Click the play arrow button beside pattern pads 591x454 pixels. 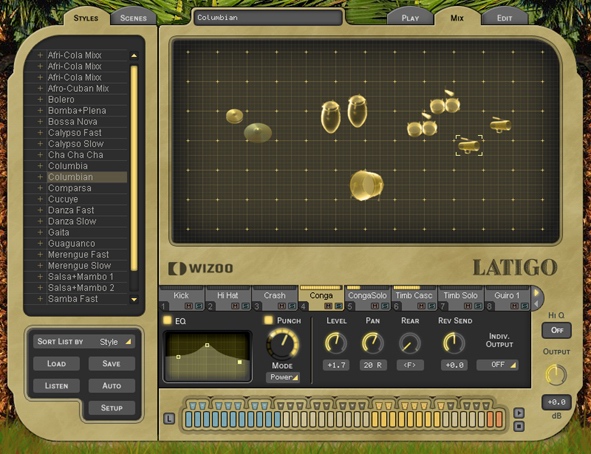[519, 413]
